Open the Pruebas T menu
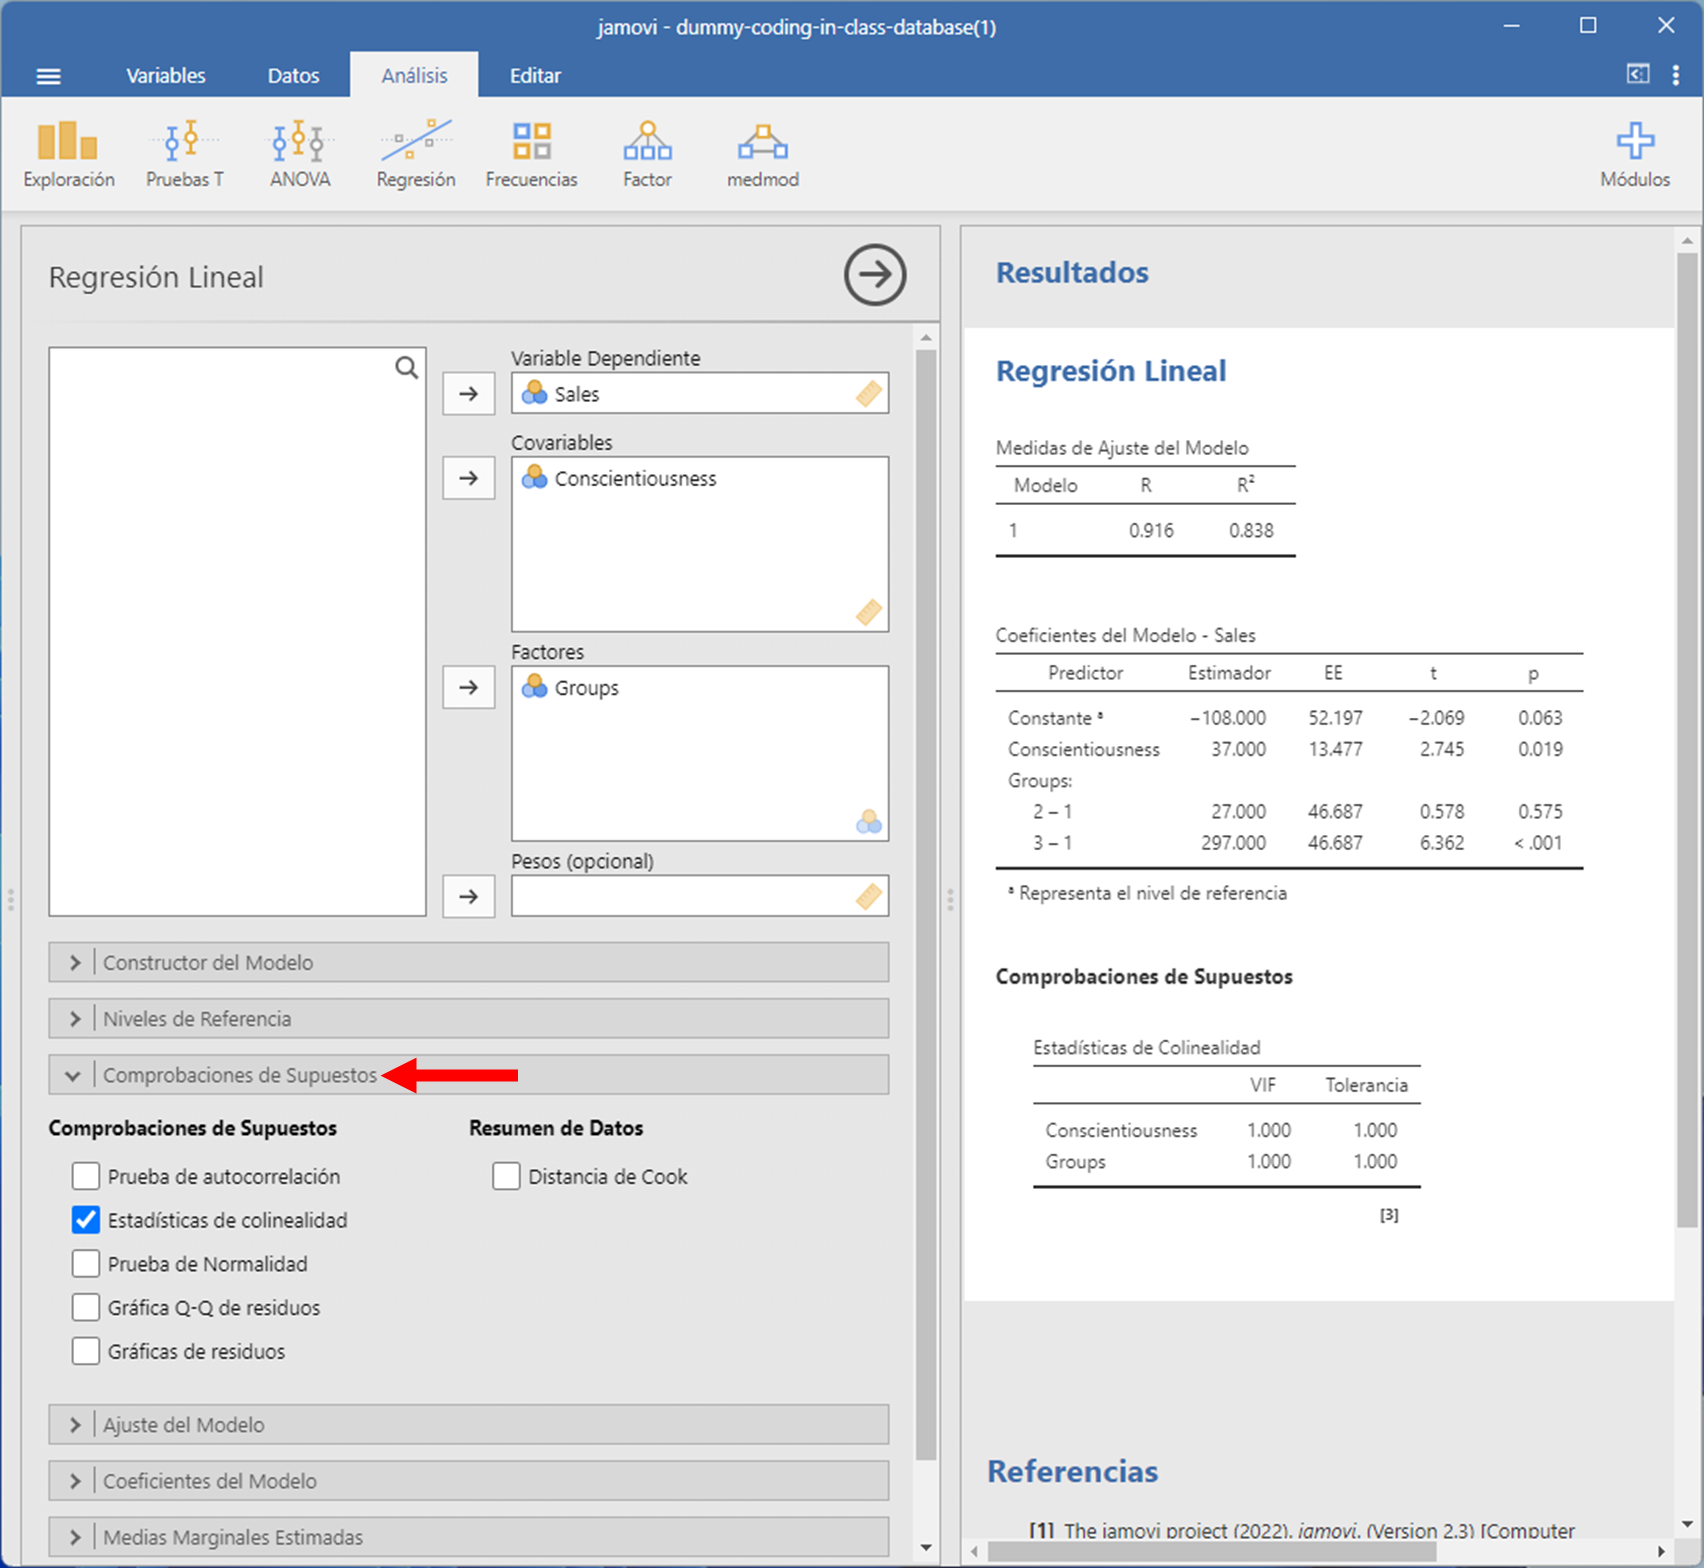Image resolution: width=1704 pixels, height=1568 pixels. [x=185, y=154]
